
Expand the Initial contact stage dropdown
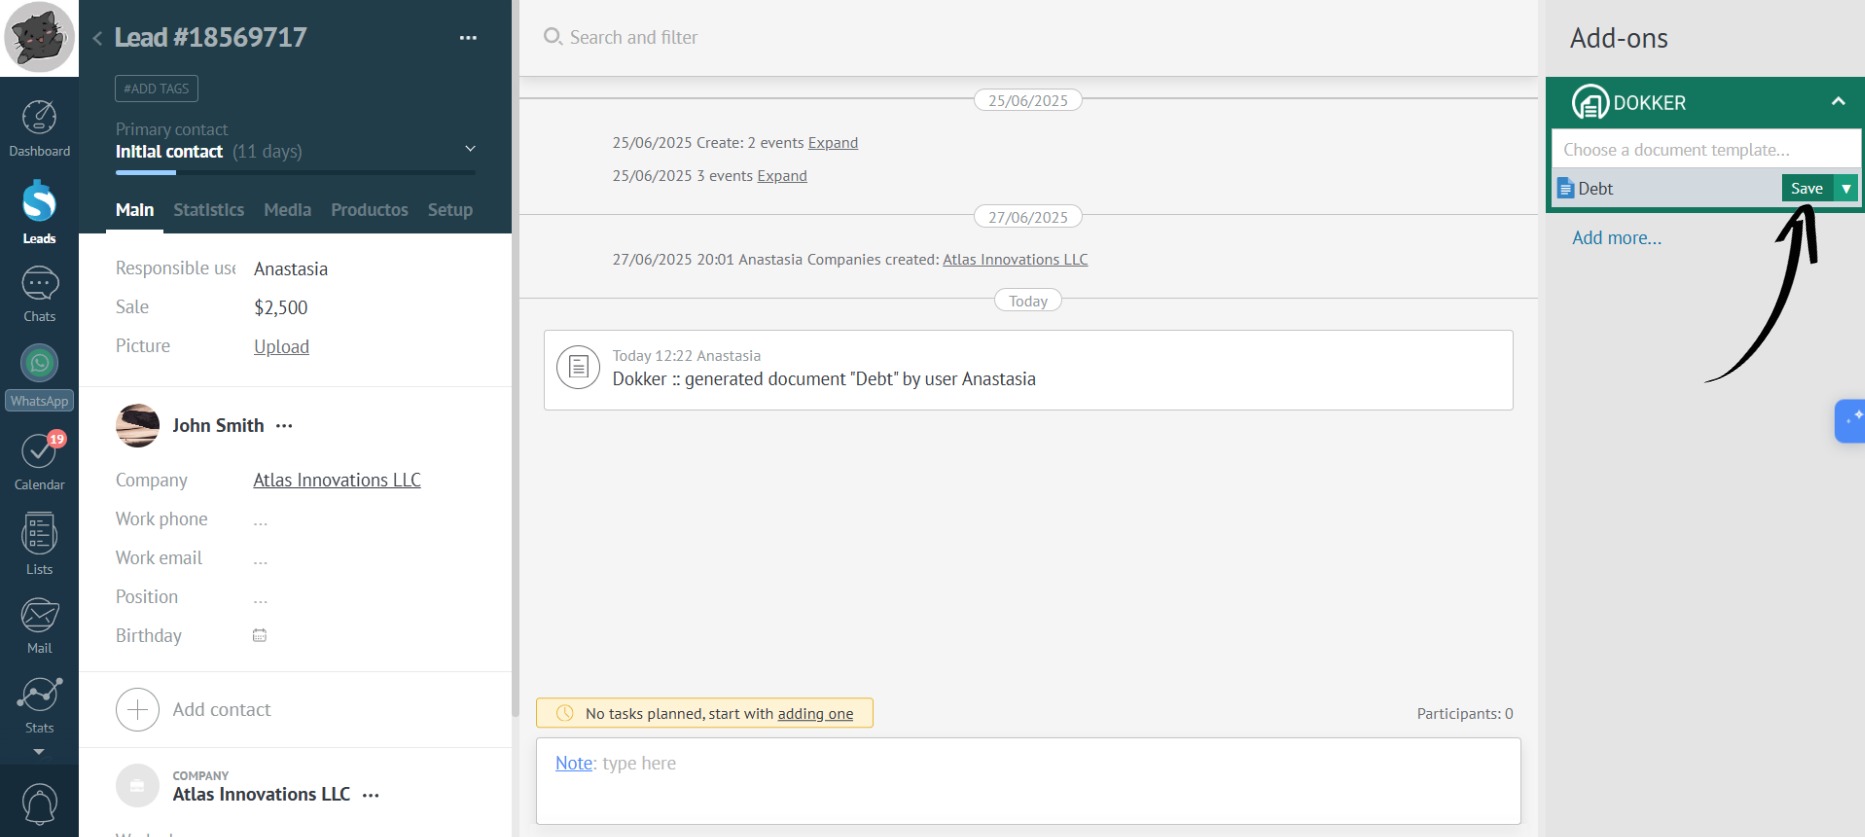pyautogui.click(x=470, y=149)
